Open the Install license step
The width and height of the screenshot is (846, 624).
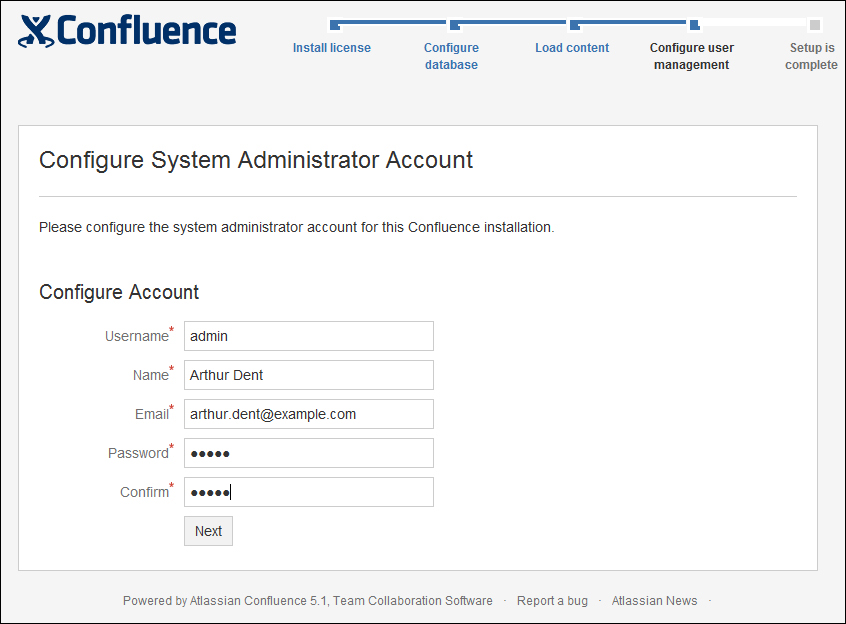tap(332, 48)
